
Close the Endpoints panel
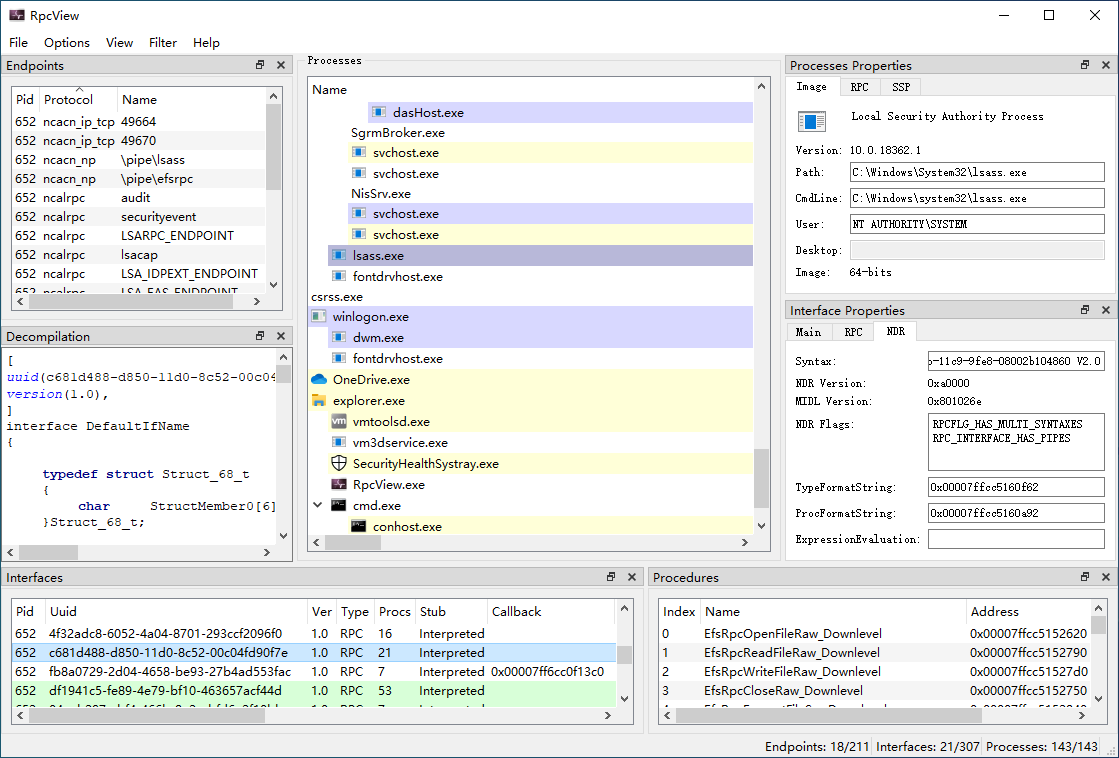tap(281, 65)
